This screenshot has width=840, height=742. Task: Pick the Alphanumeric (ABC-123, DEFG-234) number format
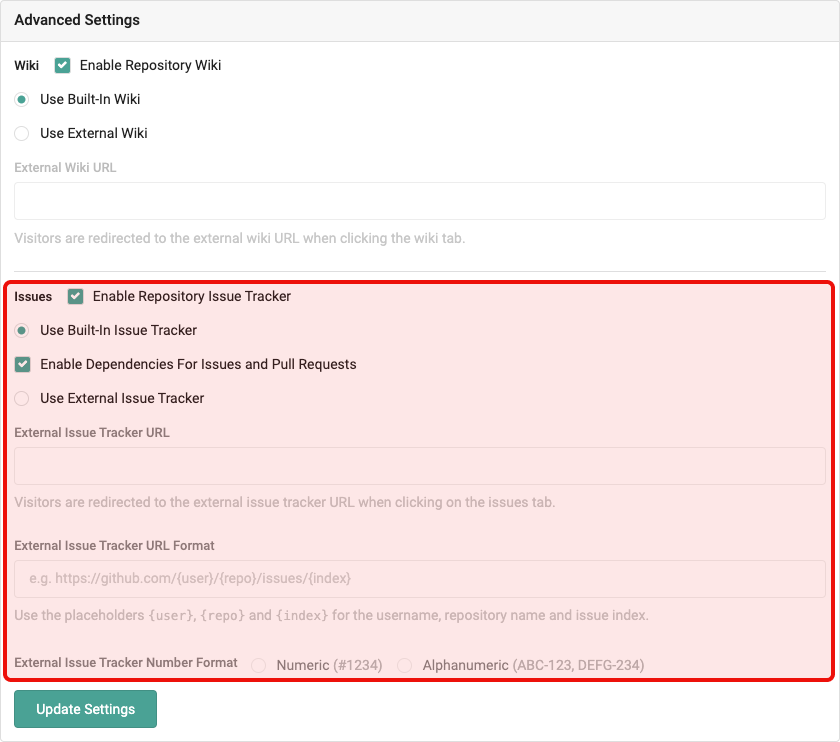coord(405,665)
